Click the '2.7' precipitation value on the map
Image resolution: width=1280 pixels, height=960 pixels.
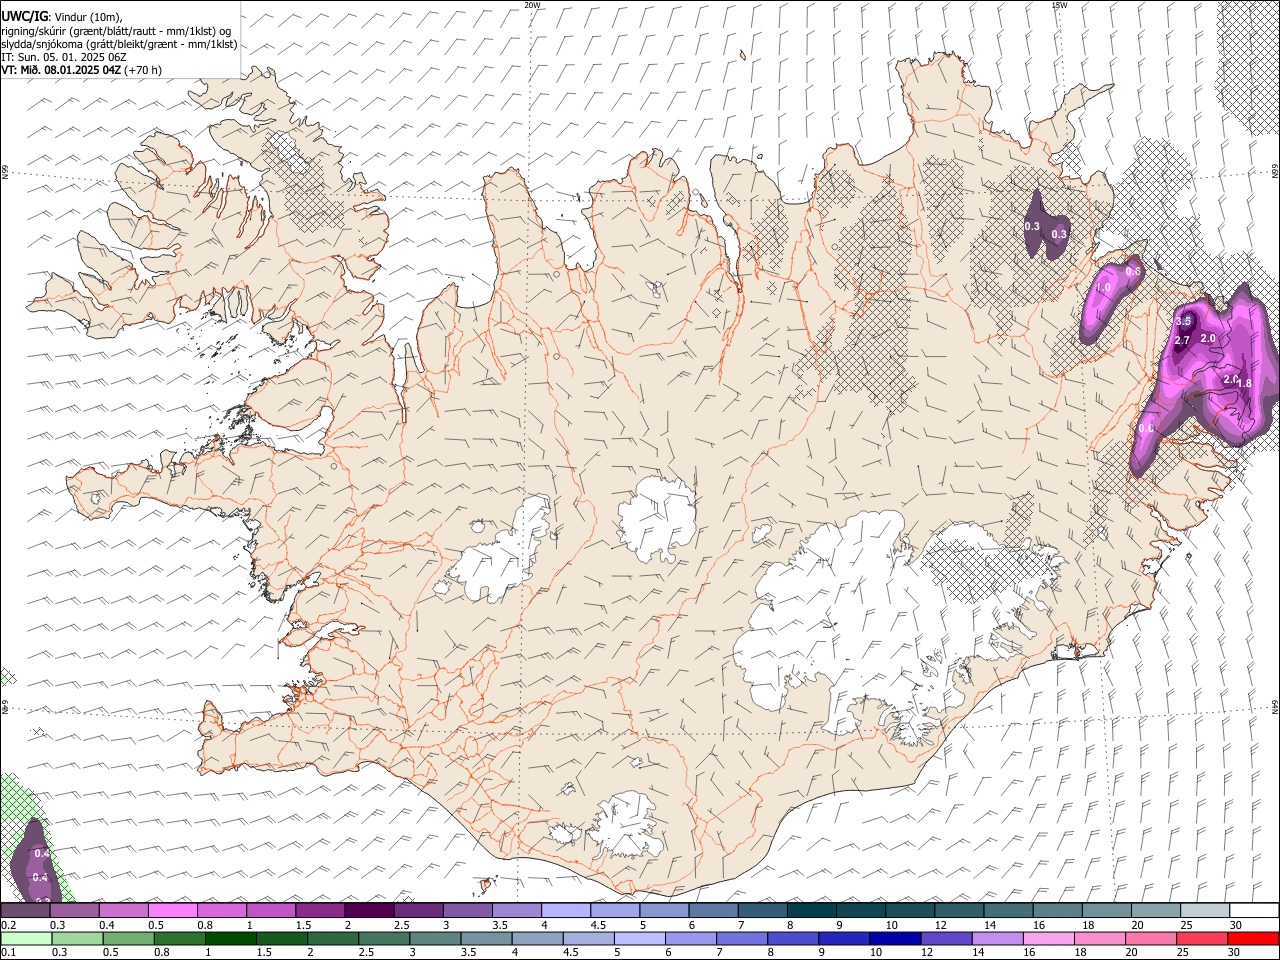pyautogui.click(x=1182, y=341)
